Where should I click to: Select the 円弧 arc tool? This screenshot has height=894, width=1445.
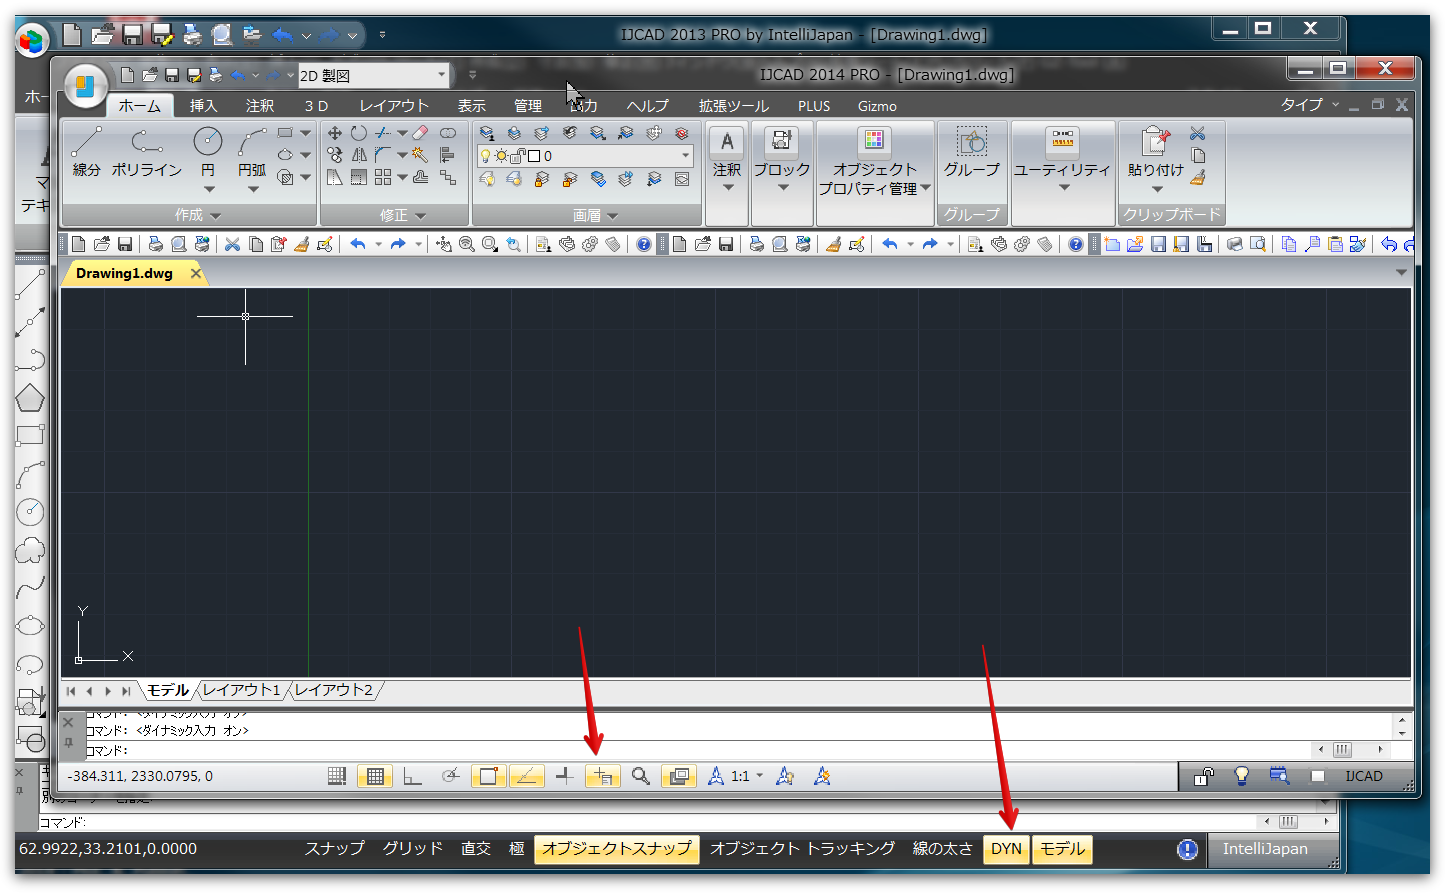[252, 150]
